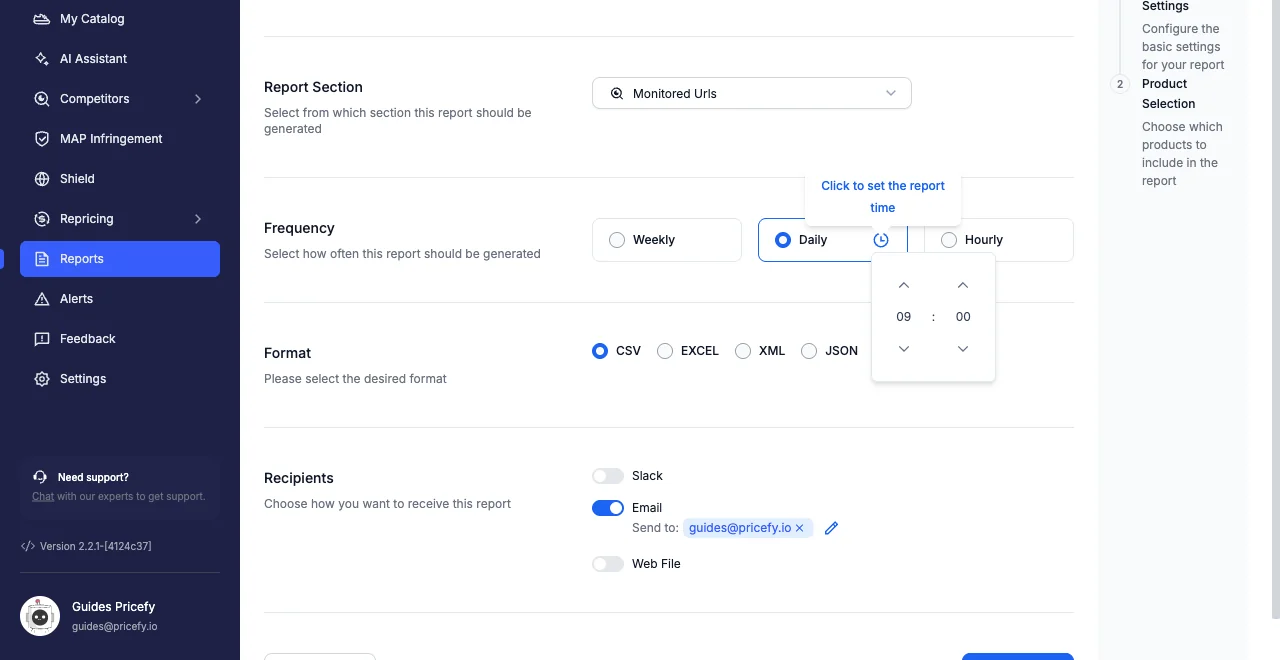This screenshot has width=1280, height=660.
Task: Click the Competitors magnifier icon
Action: 42,99
